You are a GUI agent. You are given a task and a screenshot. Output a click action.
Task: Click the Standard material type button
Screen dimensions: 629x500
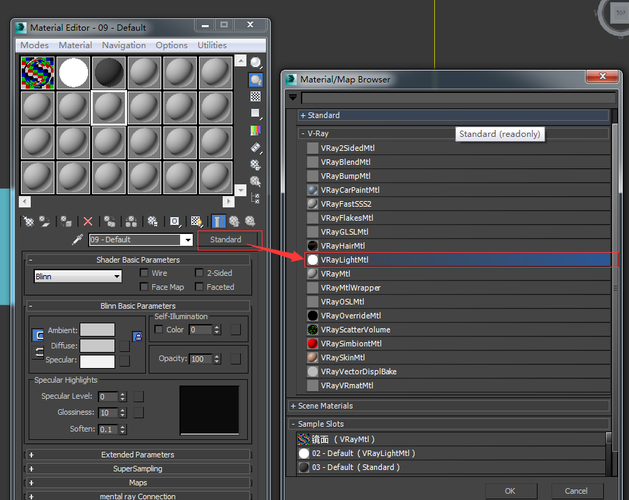[x=225, y=240]
